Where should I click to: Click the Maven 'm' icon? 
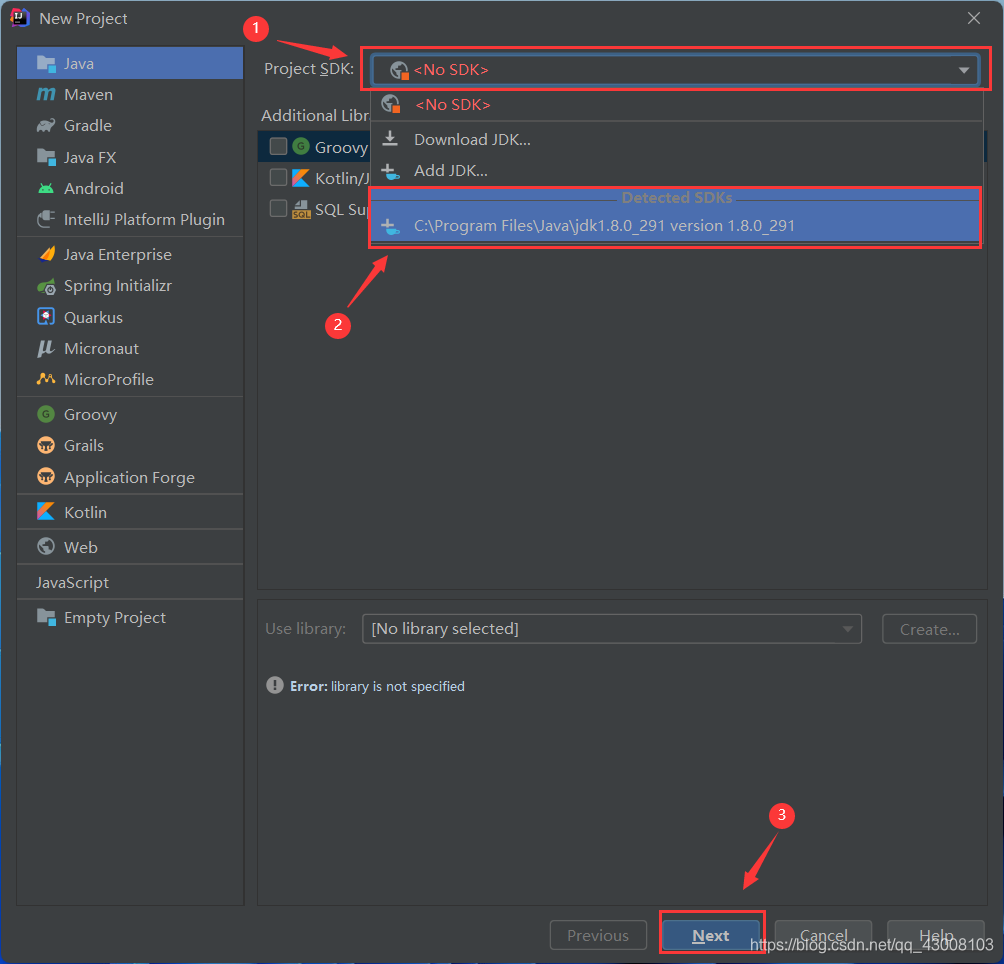point(46,95)
